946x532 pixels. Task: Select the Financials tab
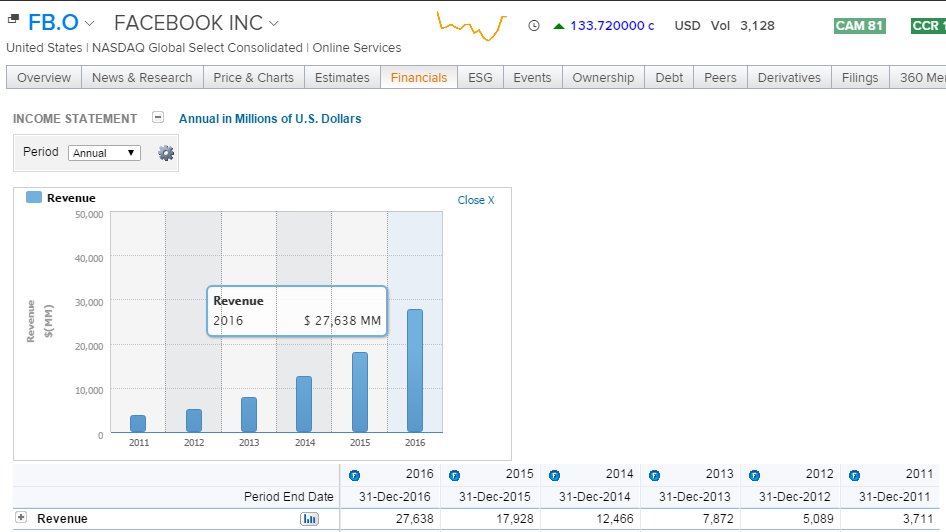tap(419, 78)
